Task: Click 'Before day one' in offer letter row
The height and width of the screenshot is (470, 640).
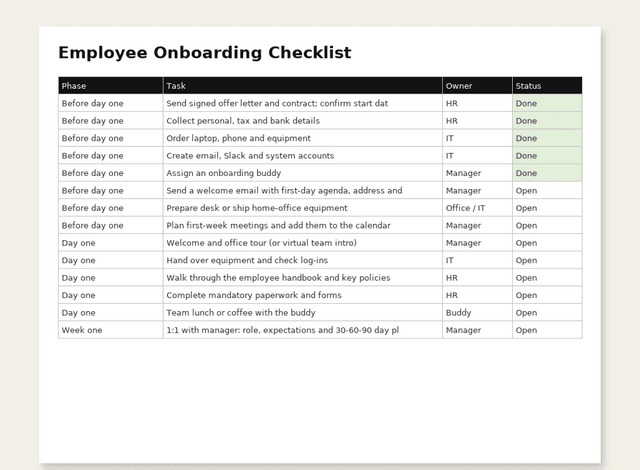Action: (x=111, y=103)
